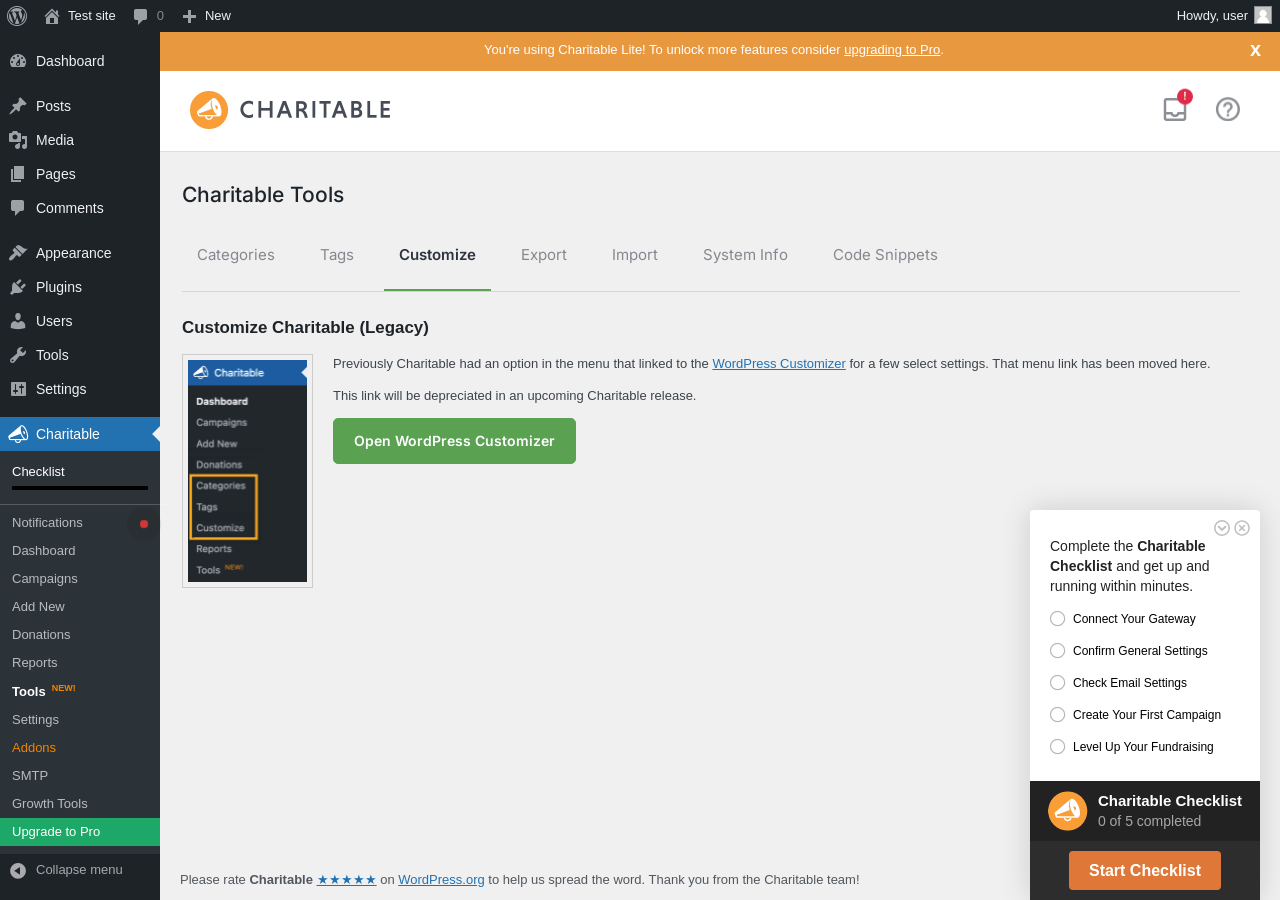Open WordPress.org link in footer
Image resolution: width=1280 pixels, height=900 pixels.
[x=441, y=880]
